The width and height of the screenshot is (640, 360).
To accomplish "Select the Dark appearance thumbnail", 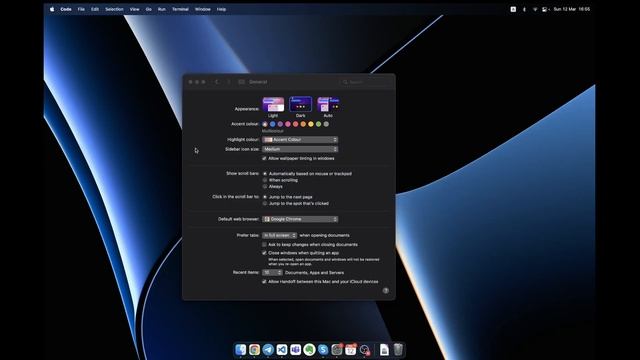I will pos(300,104).
